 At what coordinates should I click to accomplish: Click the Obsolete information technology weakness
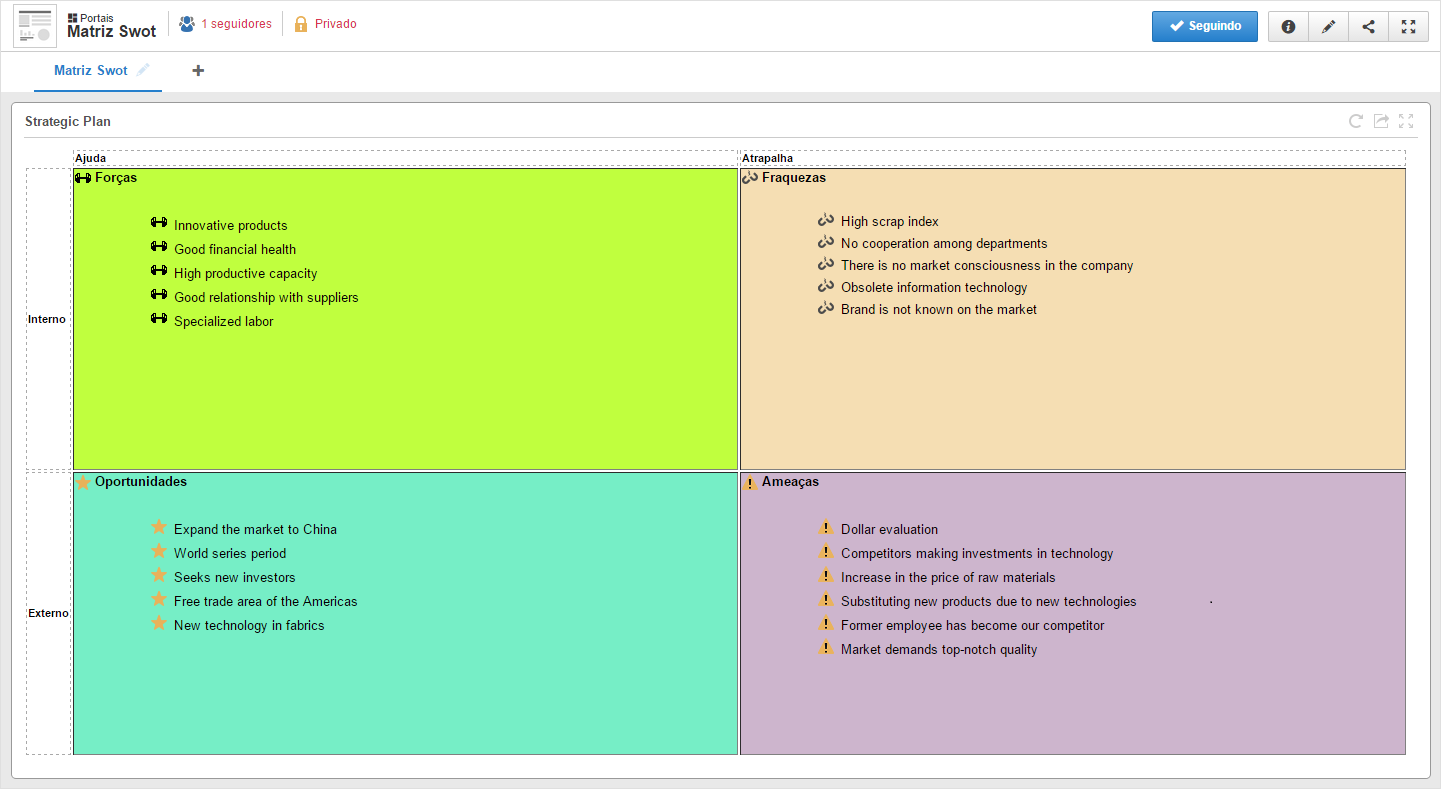[934, 288]
